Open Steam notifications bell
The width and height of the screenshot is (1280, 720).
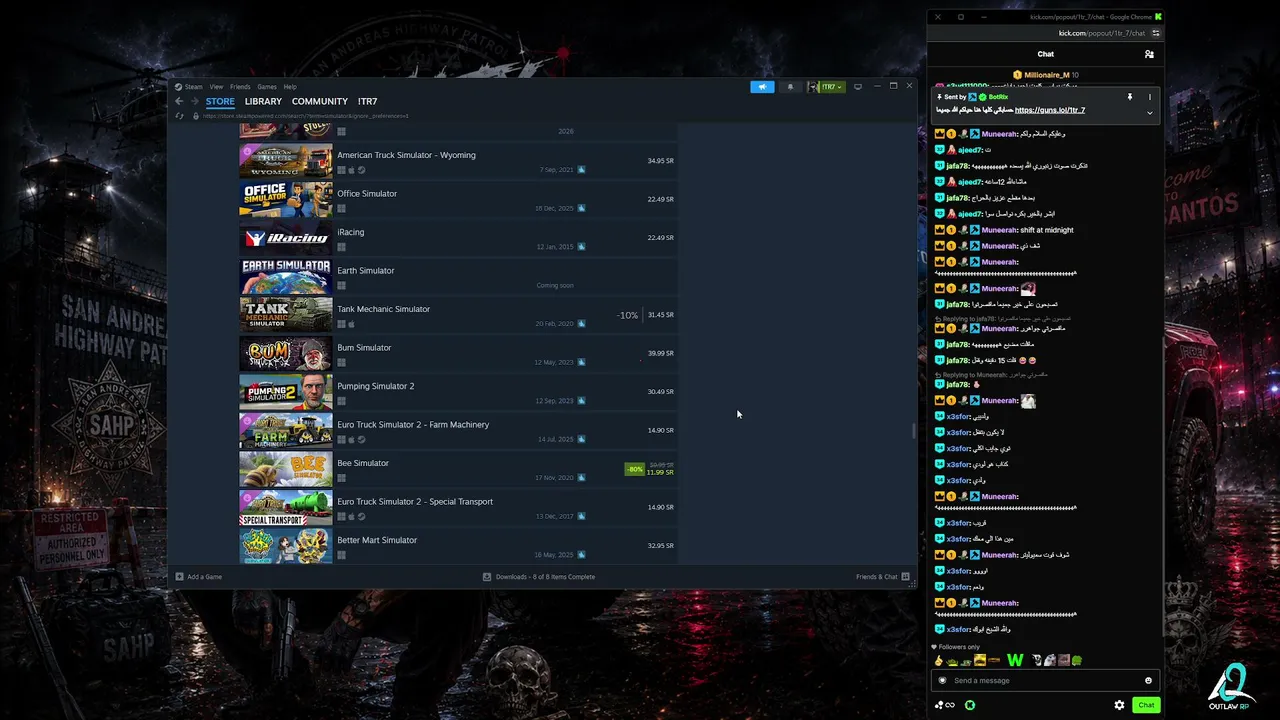[x=790, y=87]
